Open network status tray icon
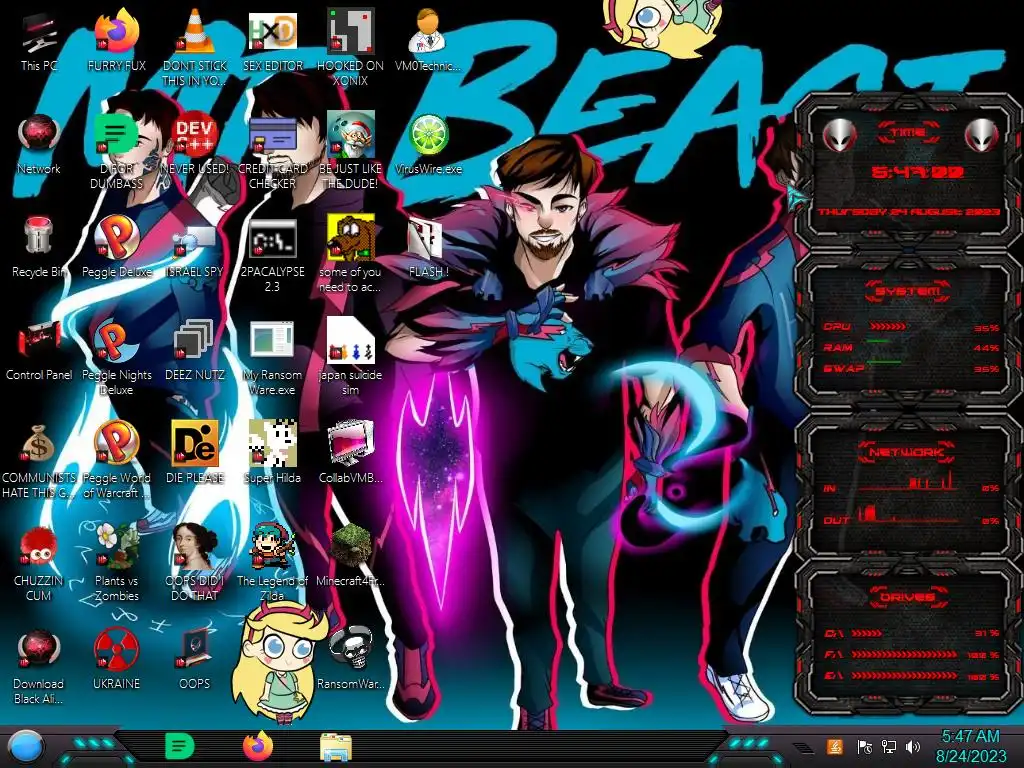 click(889, 747)
